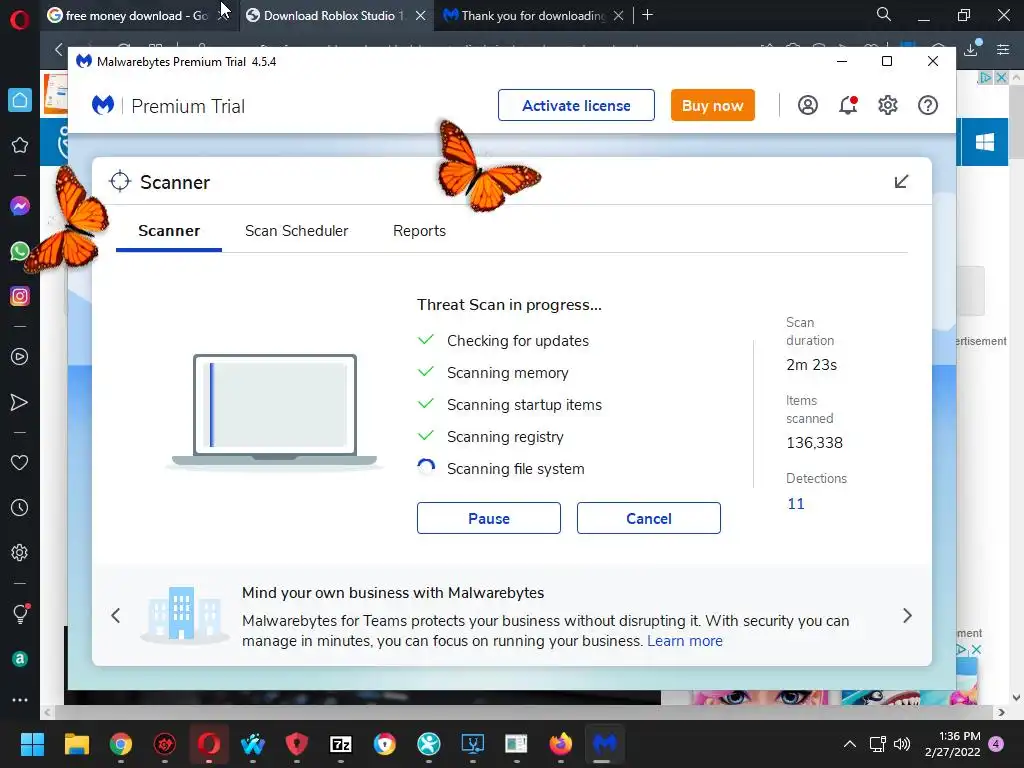Switch to the Scanner tab
Screen dimensions: 1024x768
click(169, 231)
